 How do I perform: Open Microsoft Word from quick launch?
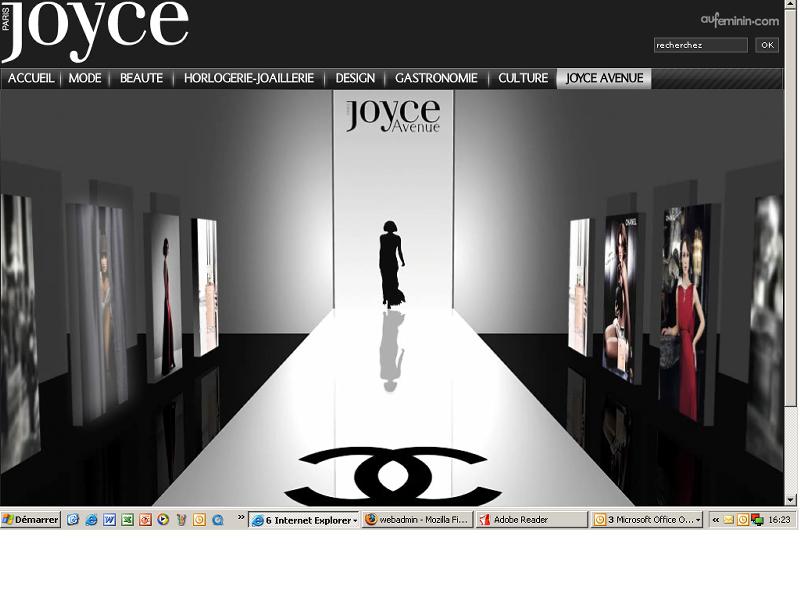point(109,520)
